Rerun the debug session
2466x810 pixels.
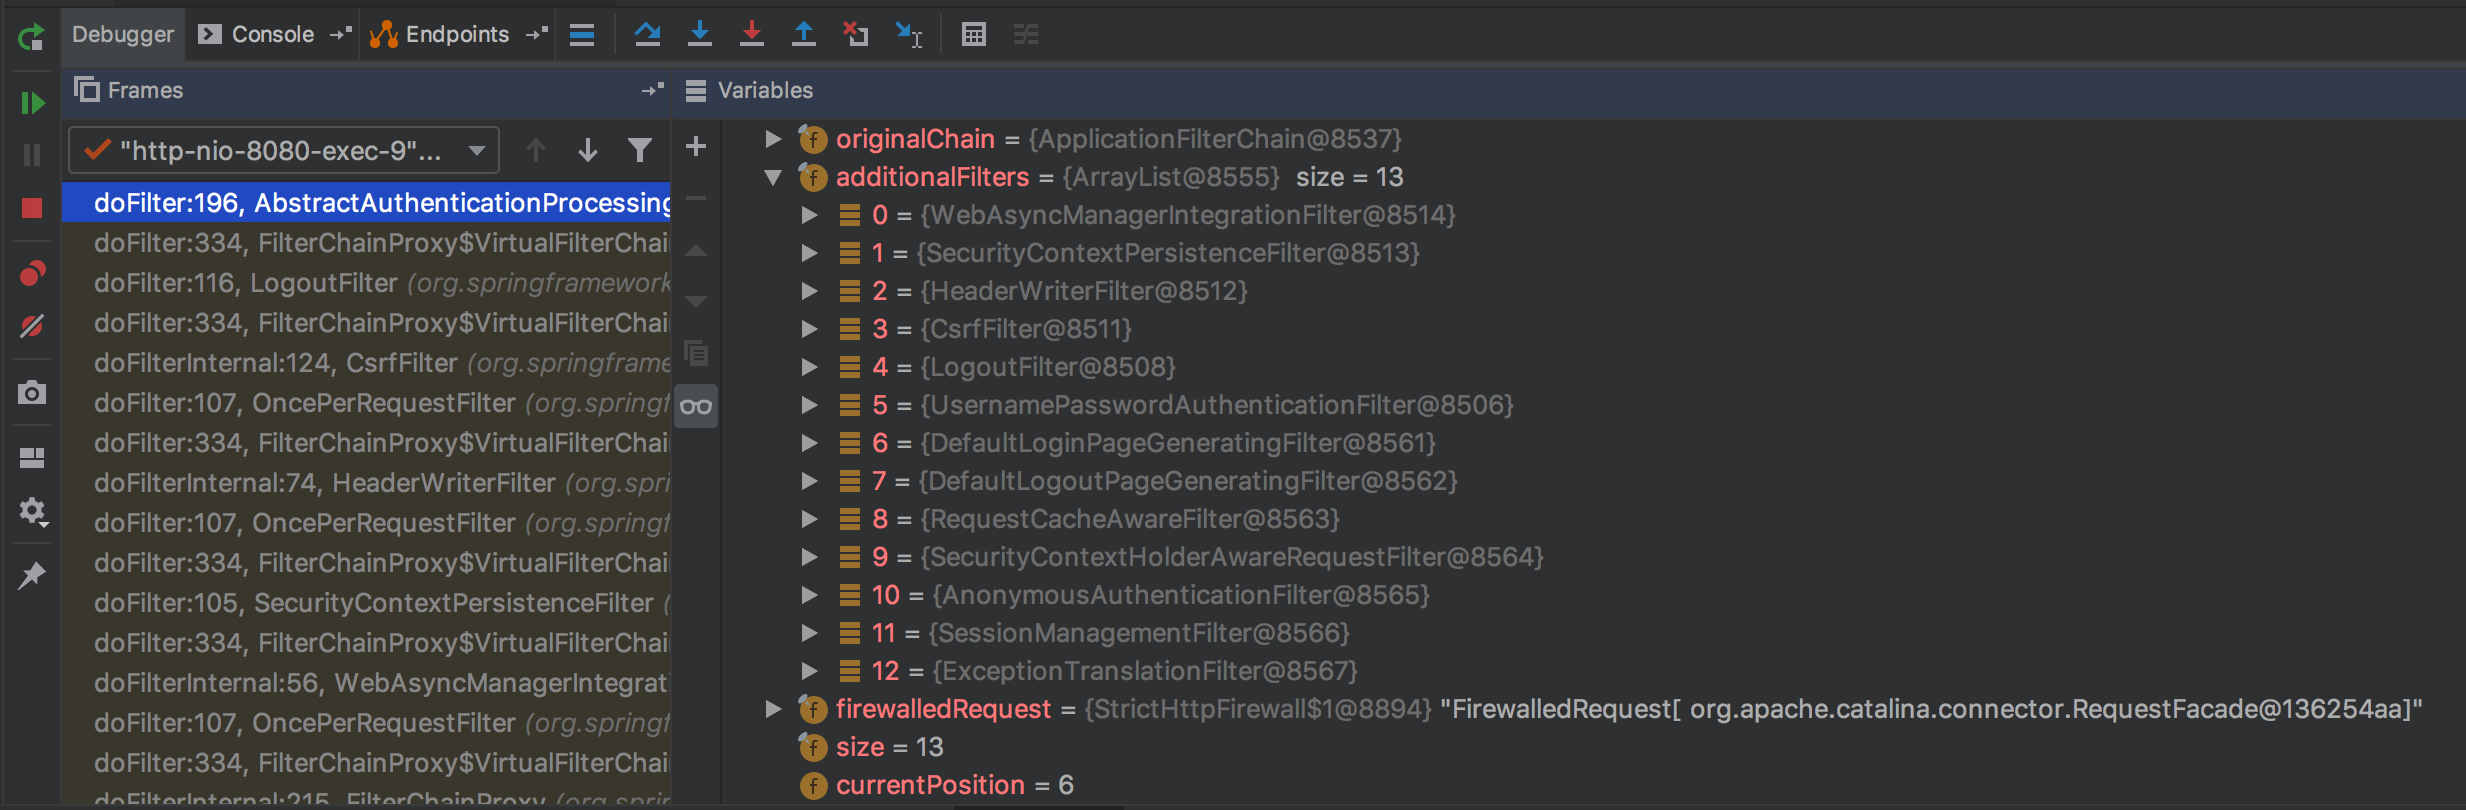pyautogui.click(x=32, y=38)
